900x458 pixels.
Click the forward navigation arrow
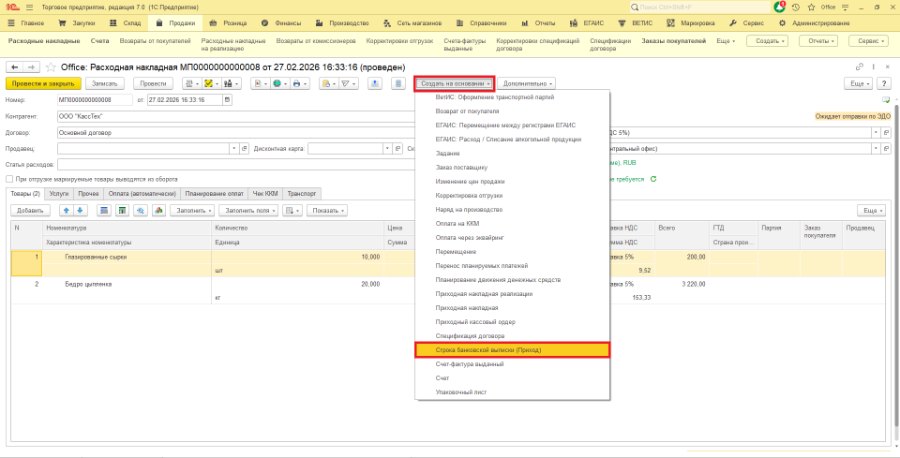tap(32, 67)
